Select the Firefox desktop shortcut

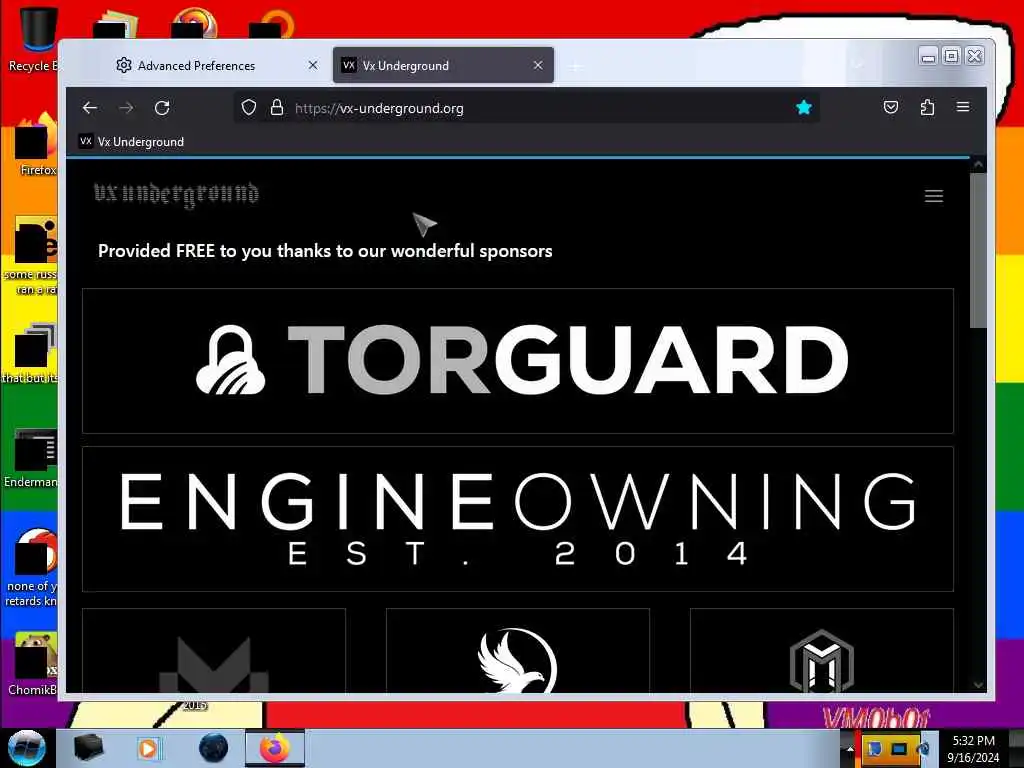[36, 145]
